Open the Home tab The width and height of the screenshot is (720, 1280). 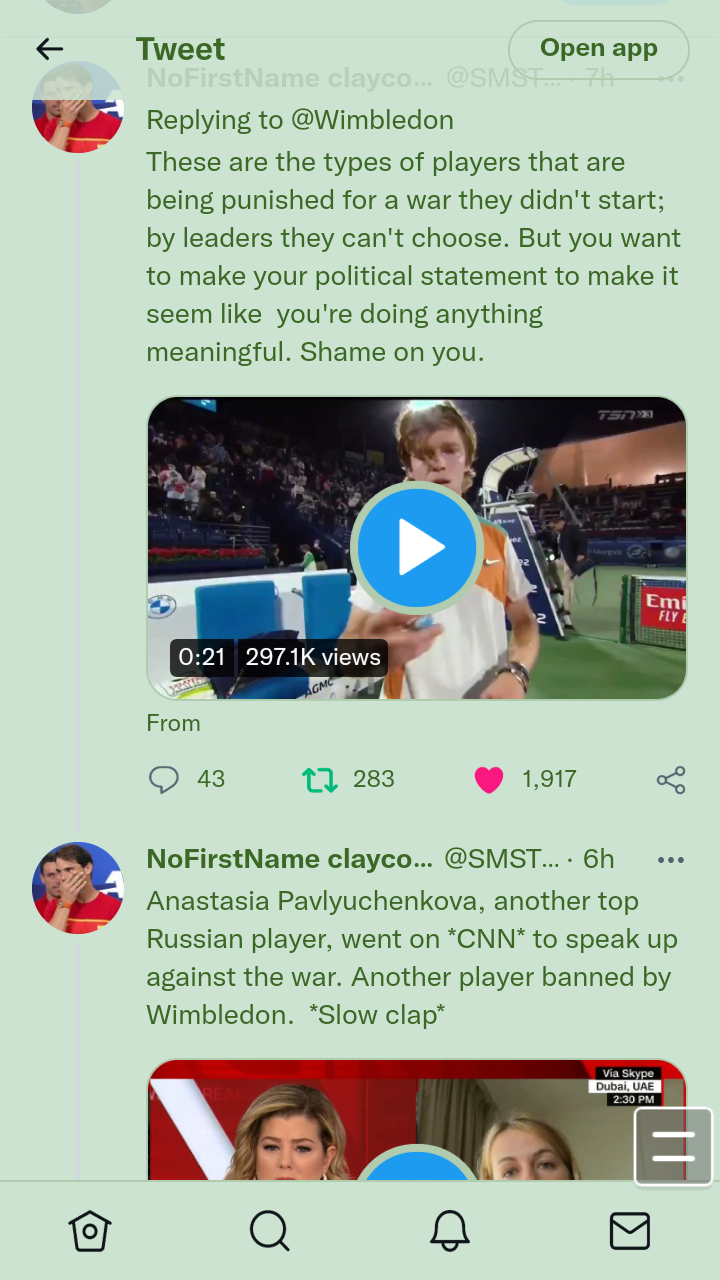tap(90, 1231)
